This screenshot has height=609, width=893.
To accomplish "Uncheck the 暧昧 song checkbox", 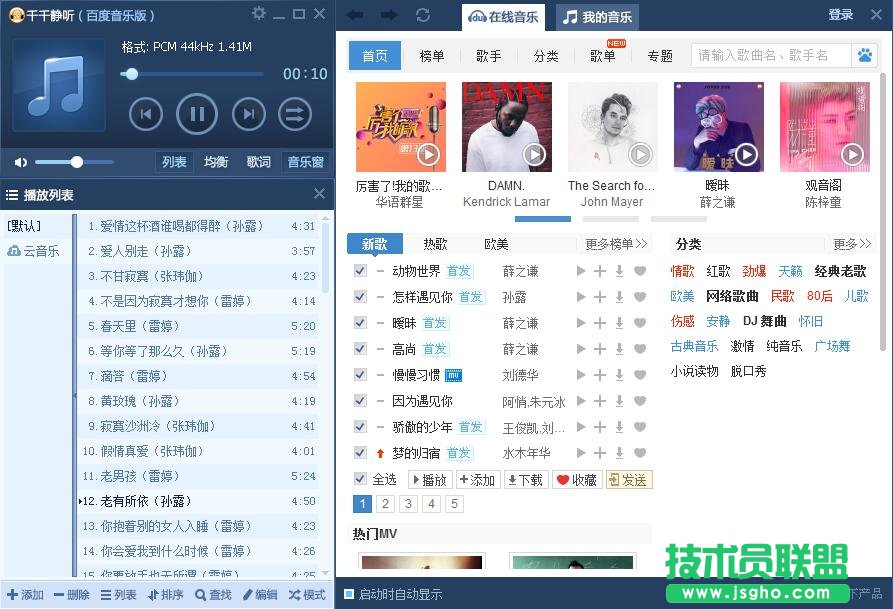I will click(360, 322).
